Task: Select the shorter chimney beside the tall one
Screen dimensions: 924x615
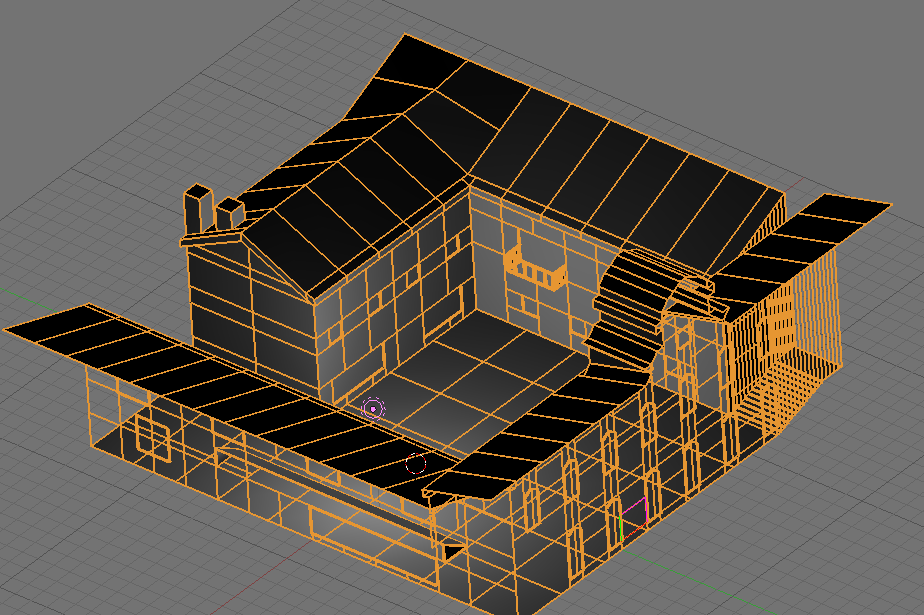Action: pyautogui.click(x=230, y=213)
